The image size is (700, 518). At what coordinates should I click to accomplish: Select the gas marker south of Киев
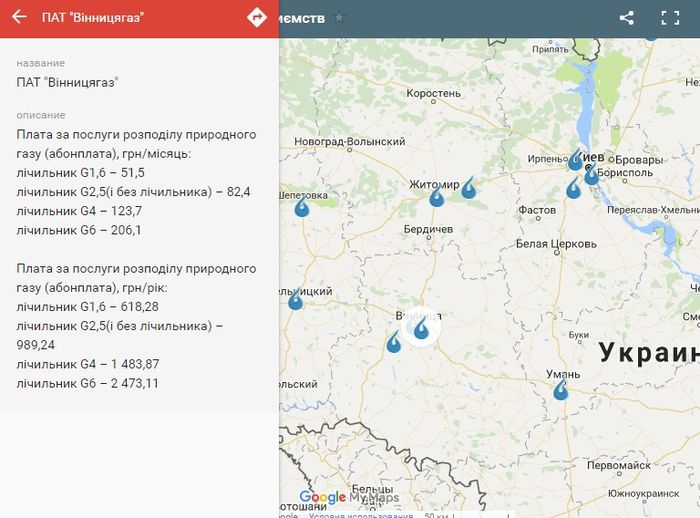pos(574,188)
